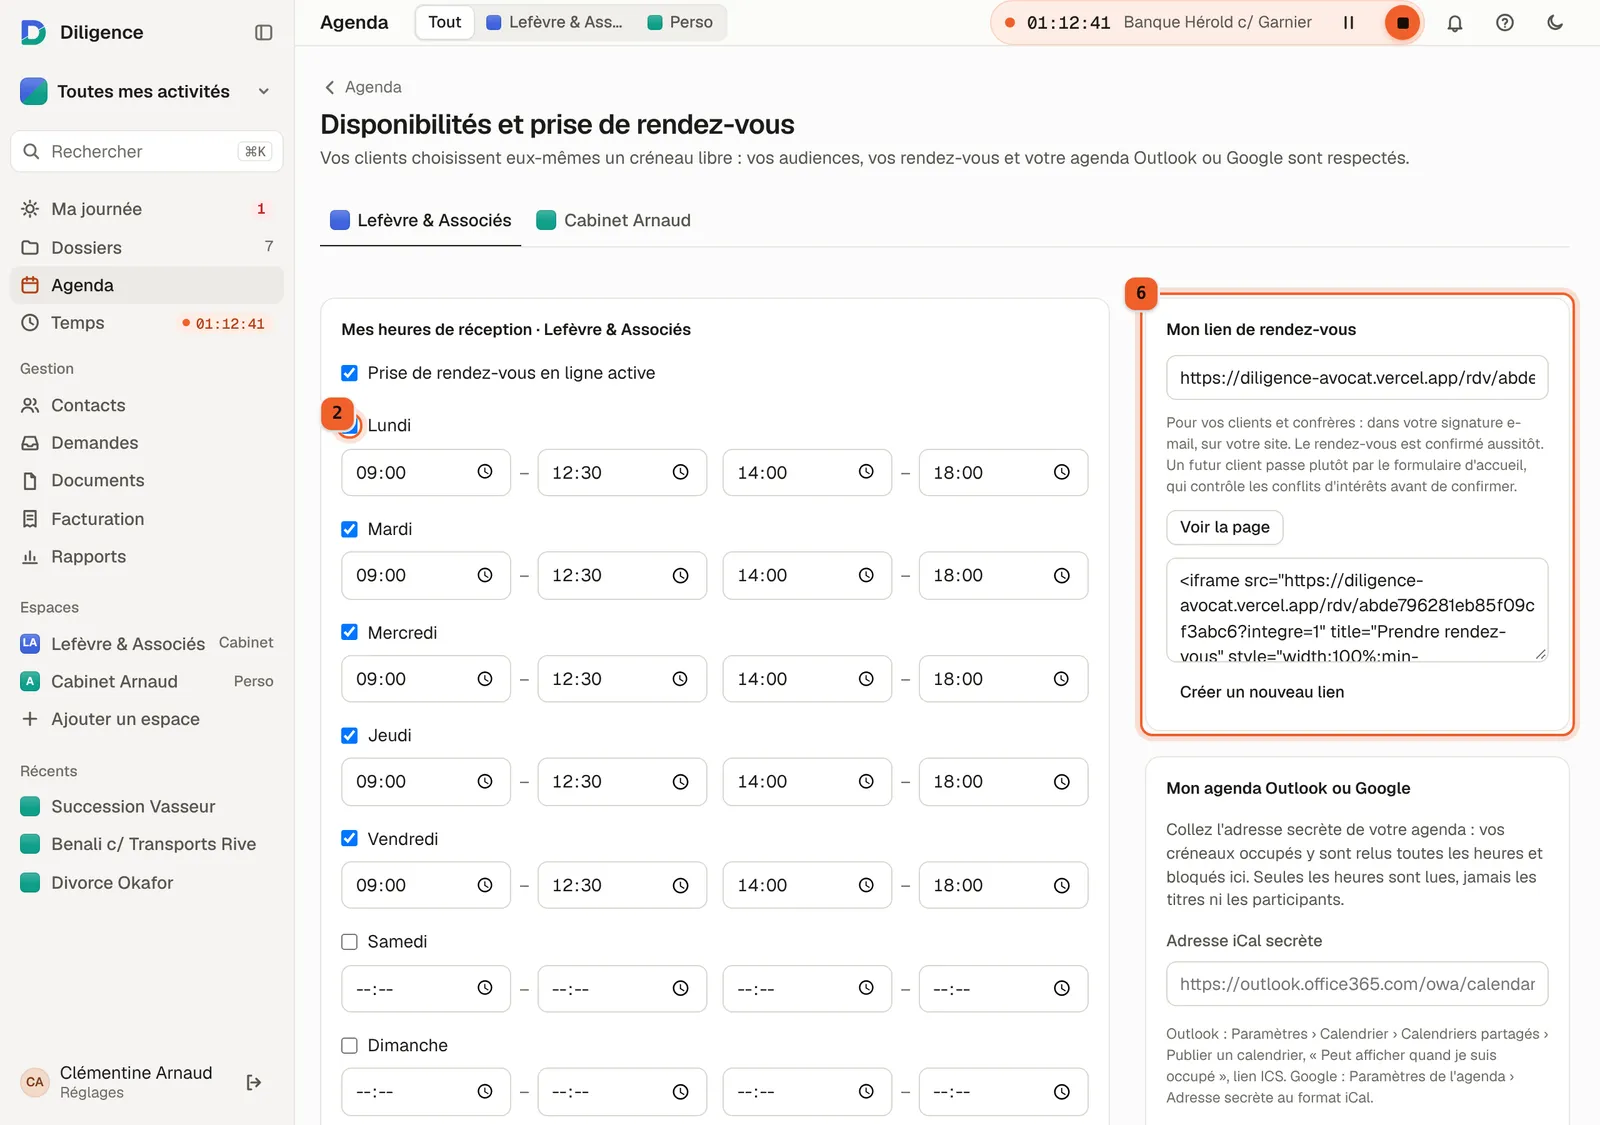The image size is (1600, 1125).
Task: Stop the Banque Hérold timer
Action: [1402, 23]
